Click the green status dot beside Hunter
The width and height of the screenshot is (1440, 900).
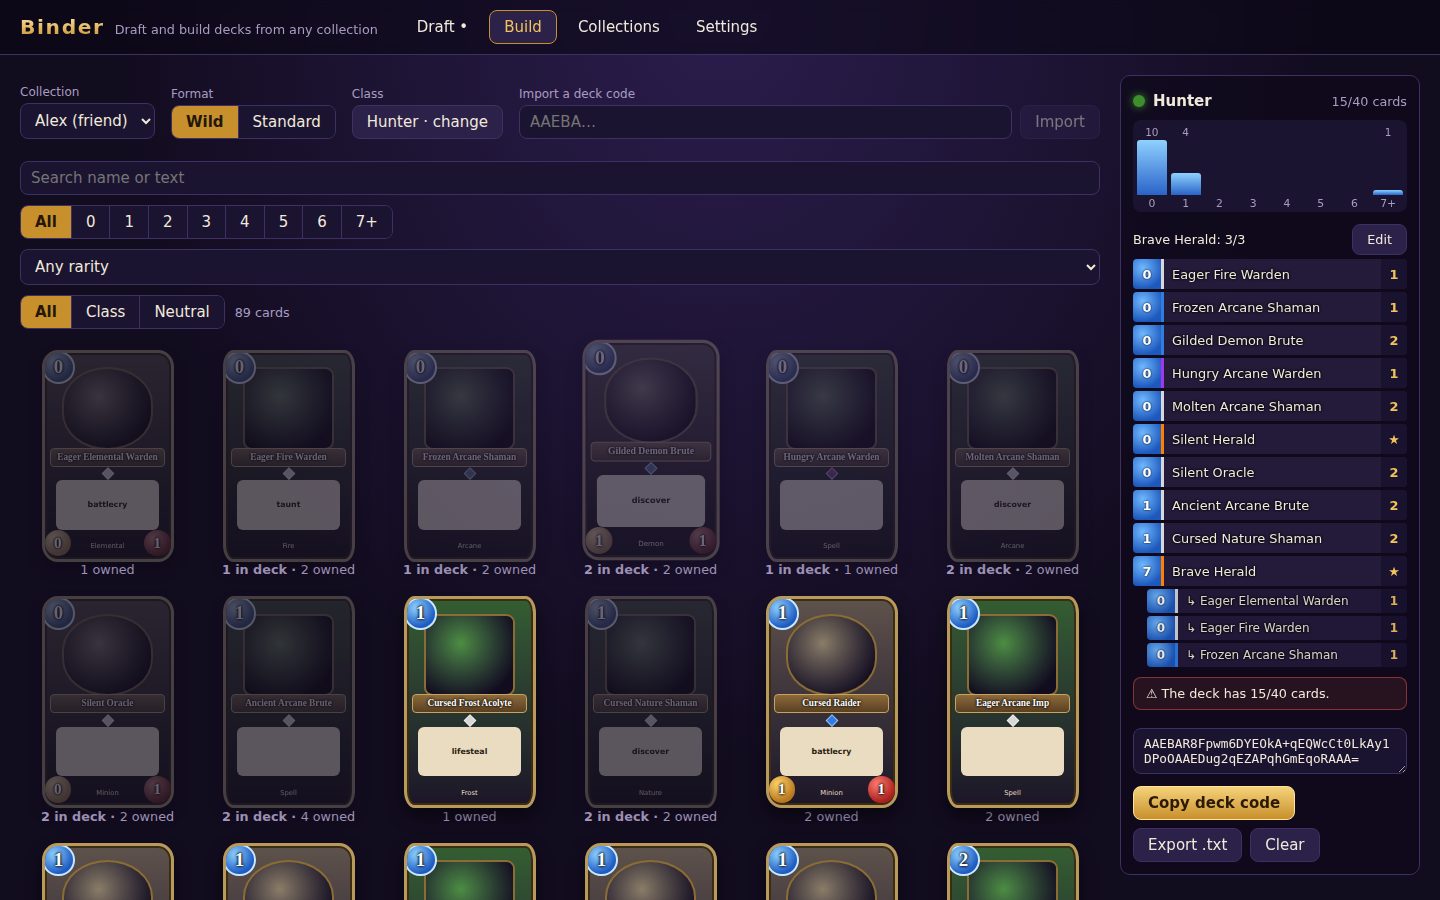click(1139, 101)
